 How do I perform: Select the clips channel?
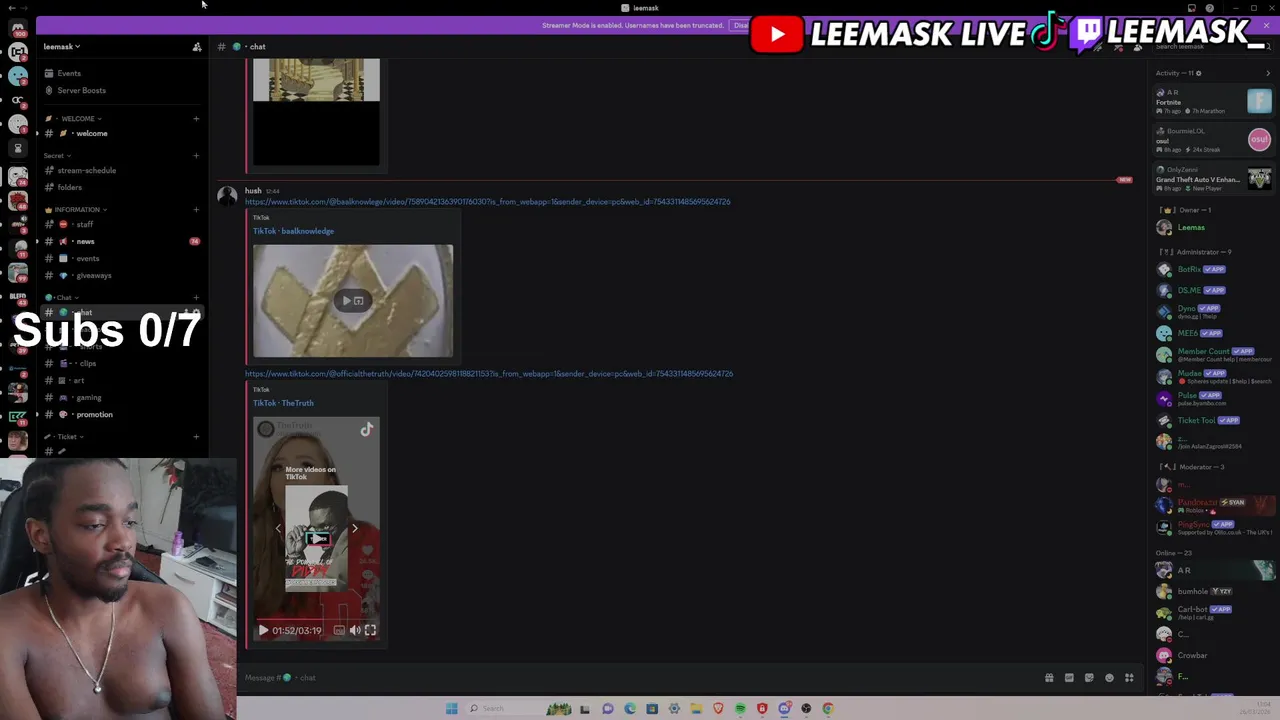tap(87, 363)
